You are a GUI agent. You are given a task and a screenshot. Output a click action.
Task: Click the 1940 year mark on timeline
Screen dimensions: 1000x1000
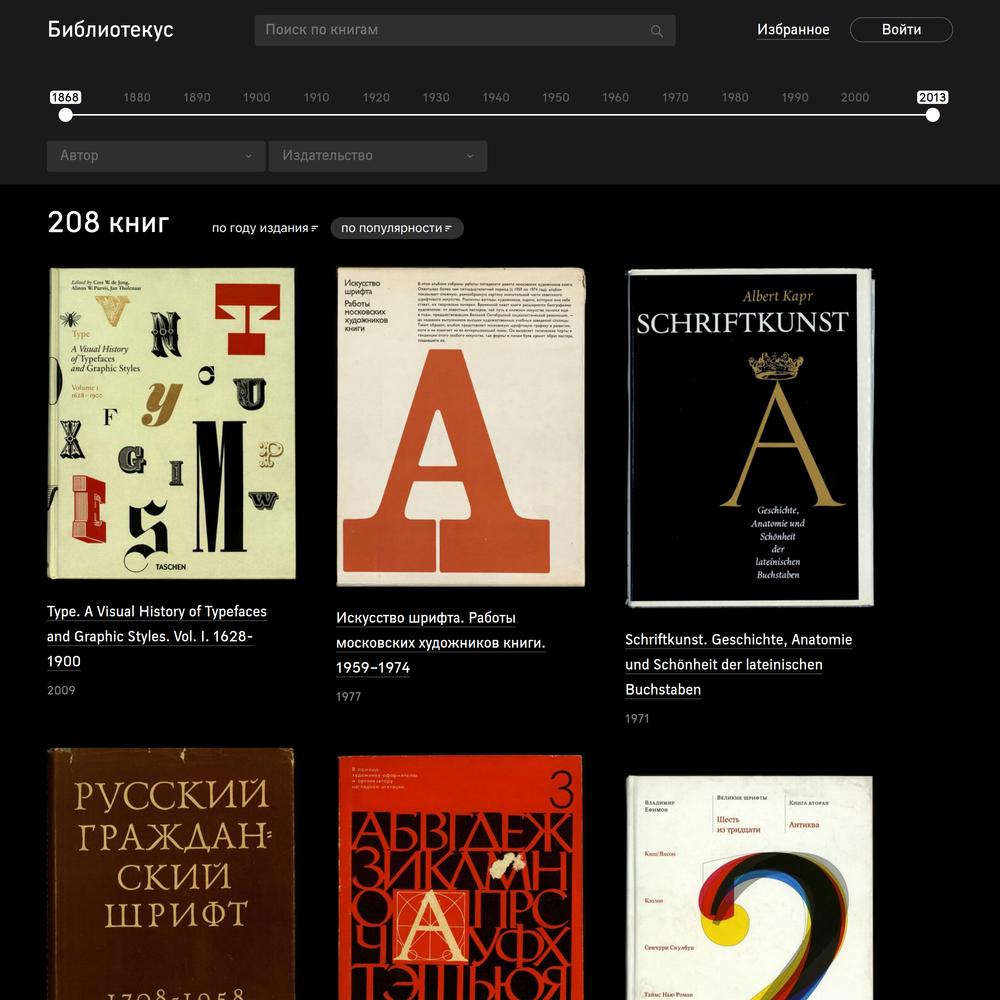[496, 98]
